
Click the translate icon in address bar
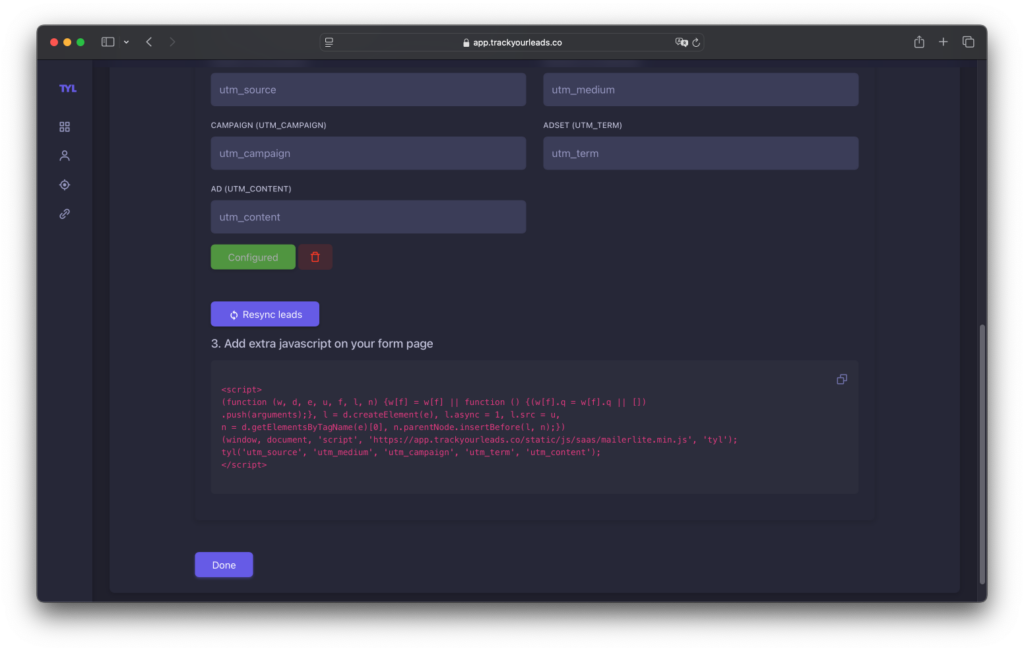[681, 42]
